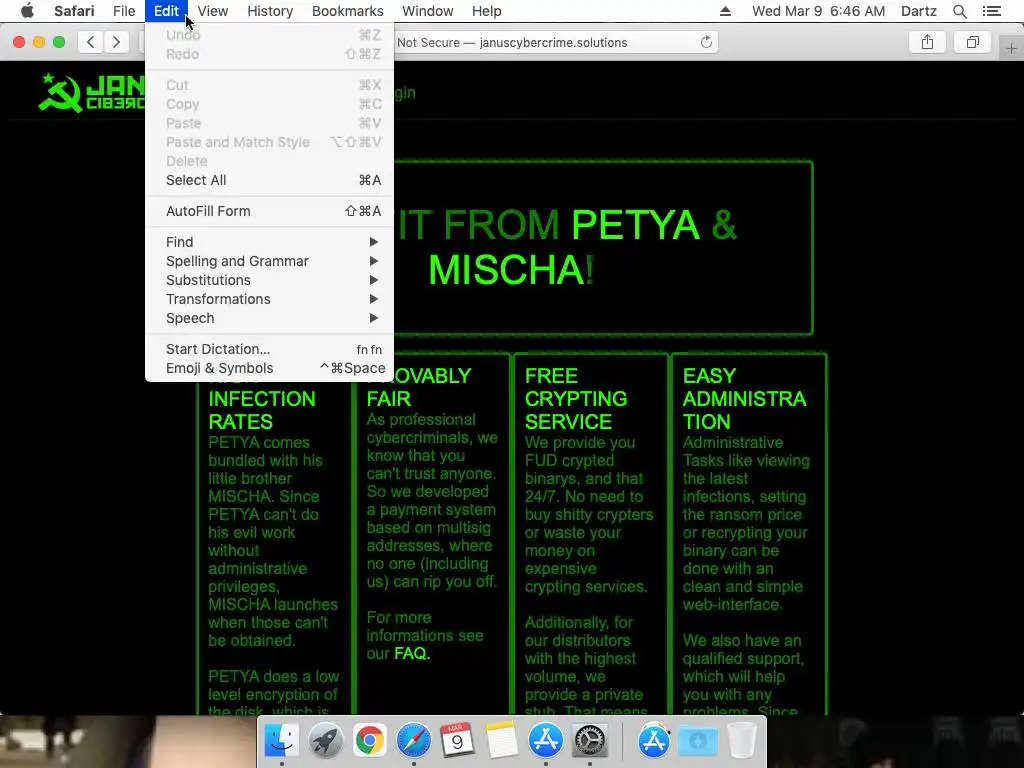Open the Help menu
This screenshot has height=768, width=1024.
[487, 11]
